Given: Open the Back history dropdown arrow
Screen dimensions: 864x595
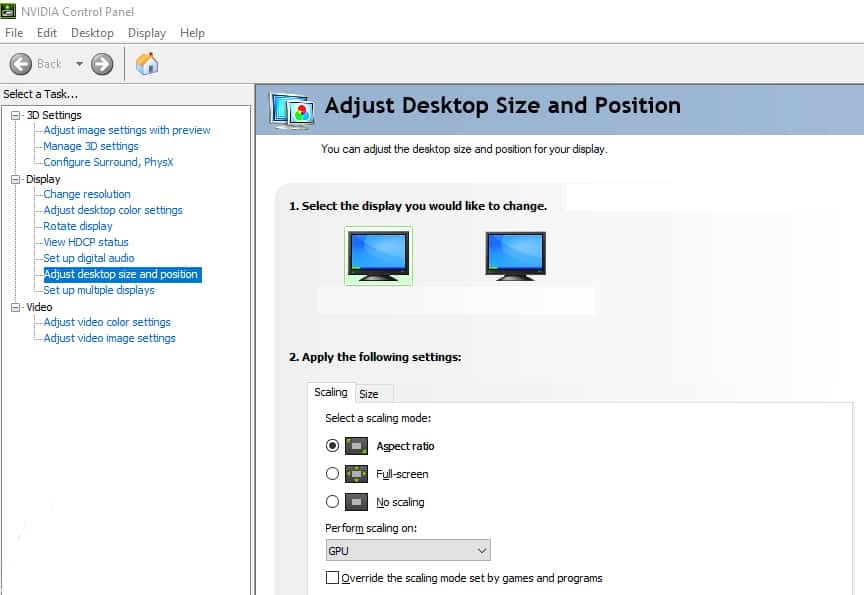Looking at the screenshot, I should (x=79, y=64).
